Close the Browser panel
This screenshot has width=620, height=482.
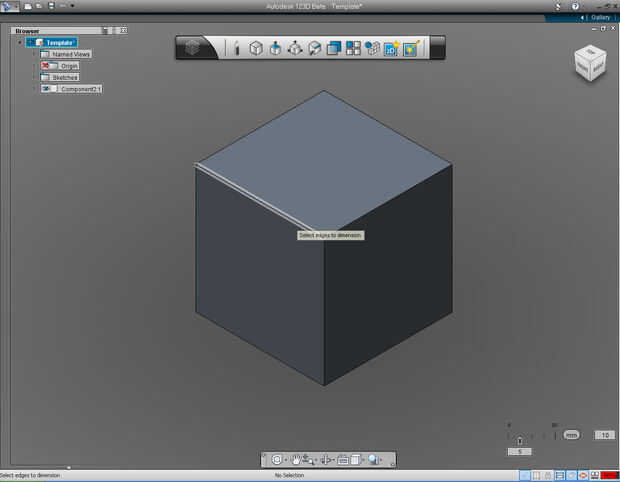123,30
